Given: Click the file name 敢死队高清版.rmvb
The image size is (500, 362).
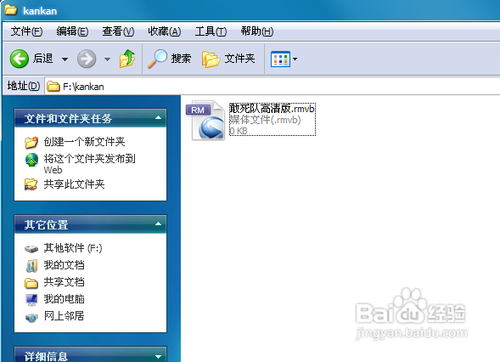Looking at the screenshot, I should (272, 108).
